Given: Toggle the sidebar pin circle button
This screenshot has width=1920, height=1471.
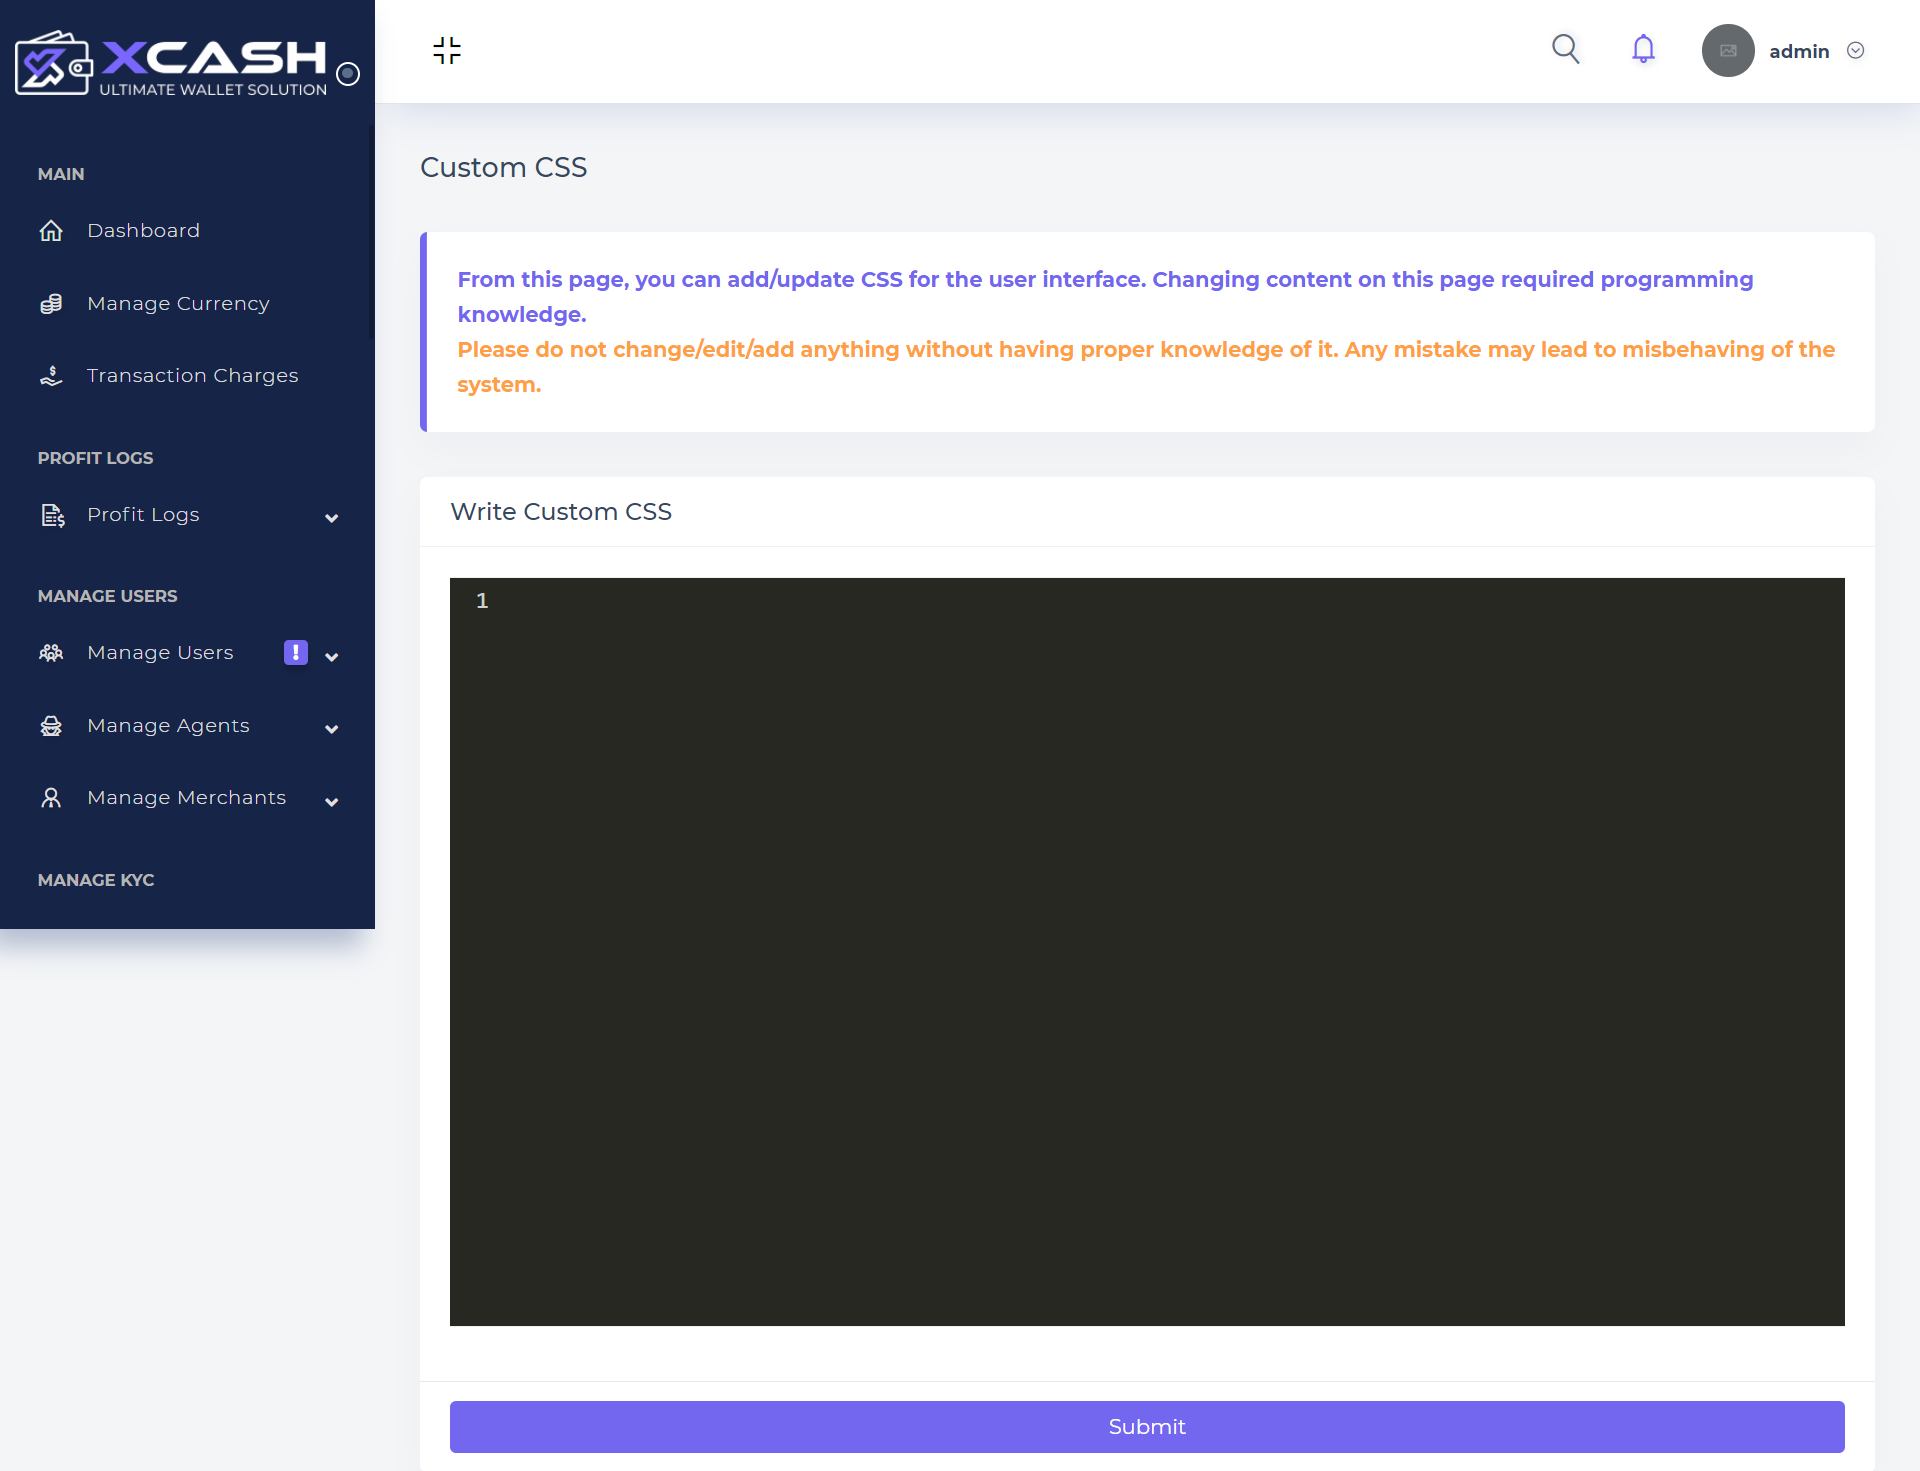Looking at the screenshot, I should 348,73.
